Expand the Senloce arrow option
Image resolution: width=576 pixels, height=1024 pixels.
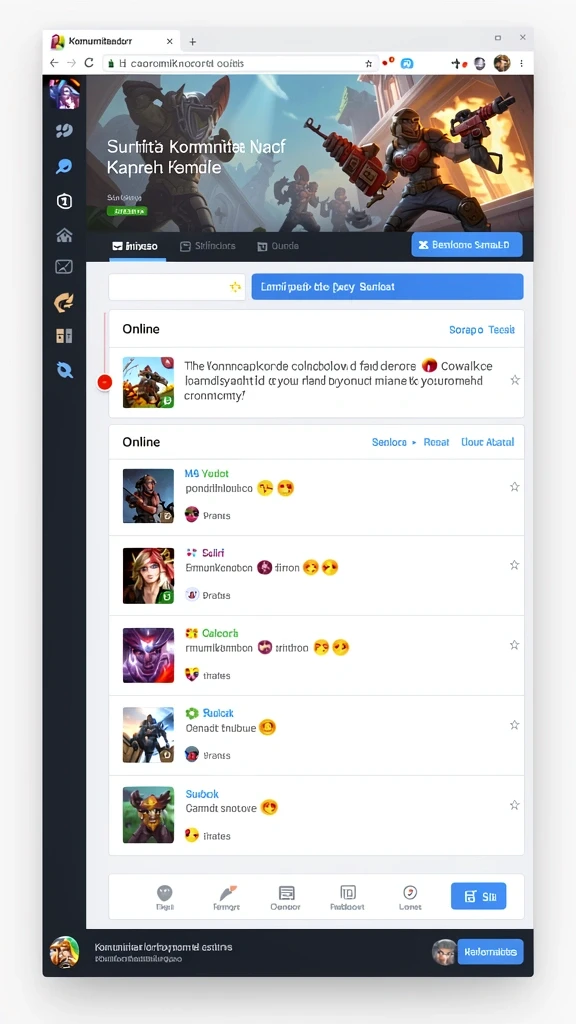point(394,442)
